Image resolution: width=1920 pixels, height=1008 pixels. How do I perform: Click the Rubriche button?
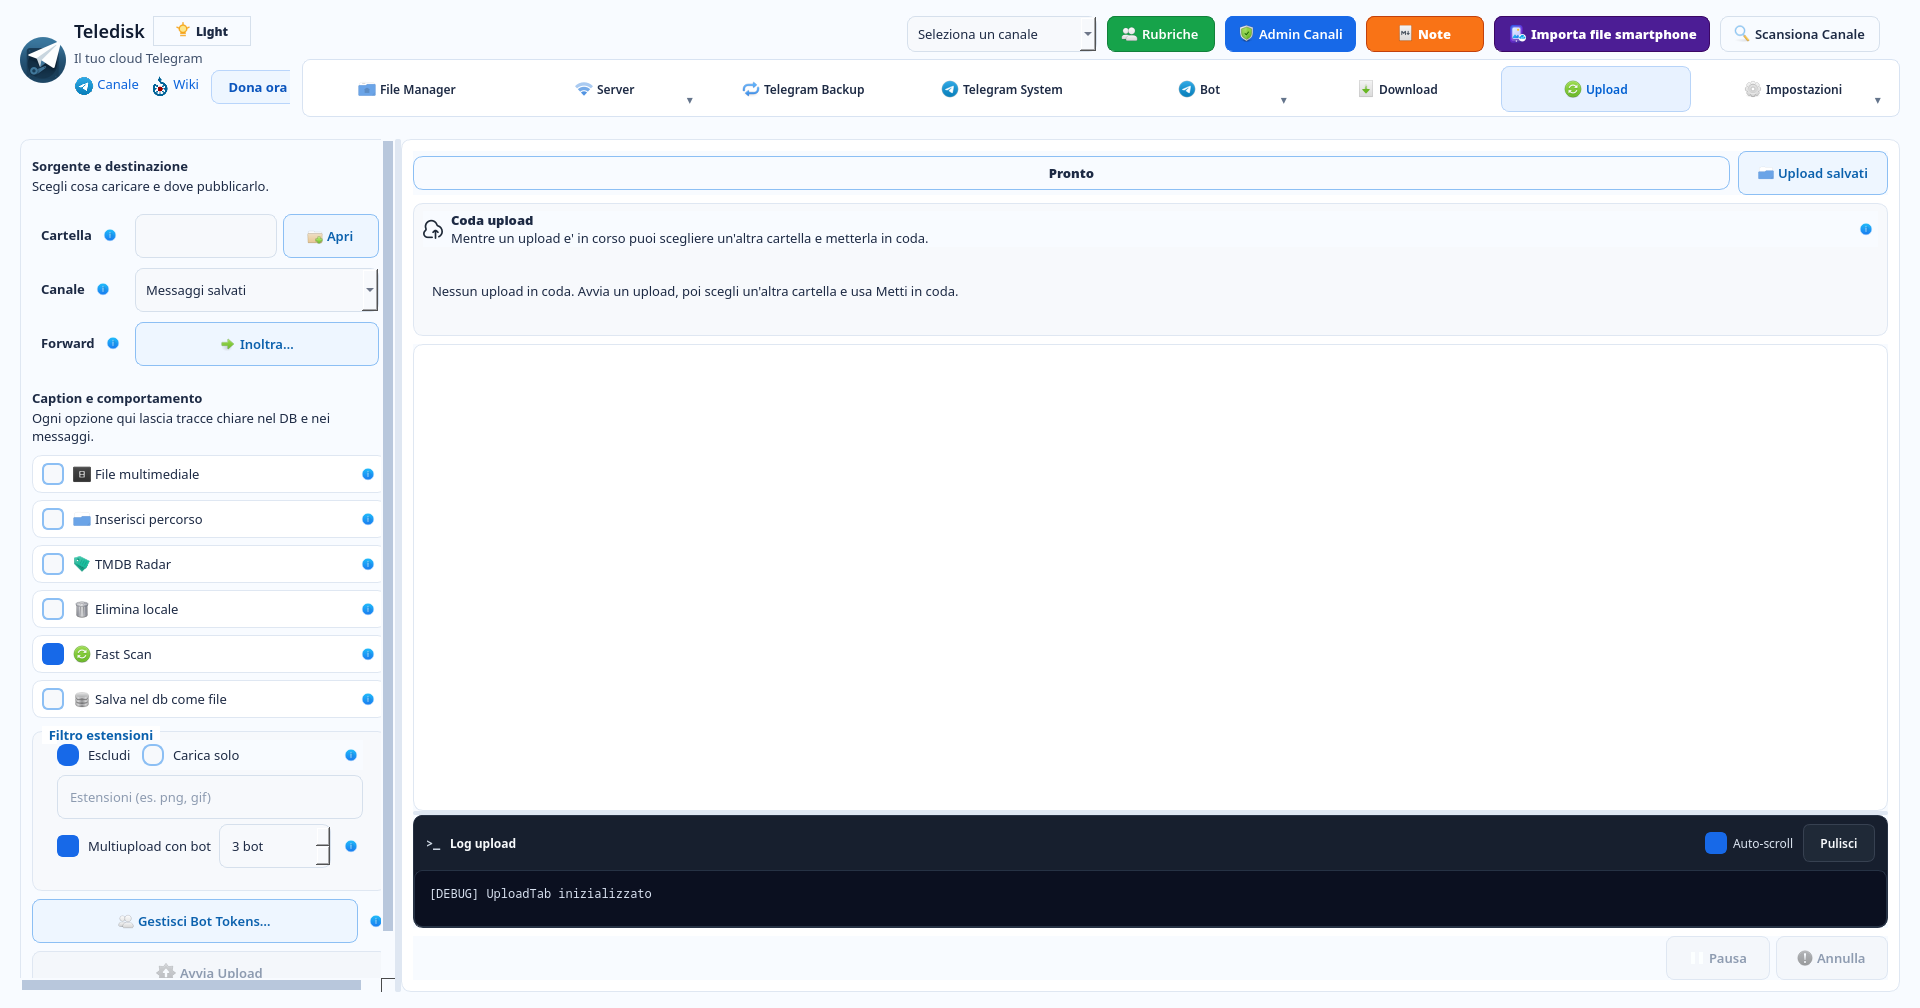coord(1161,34)
